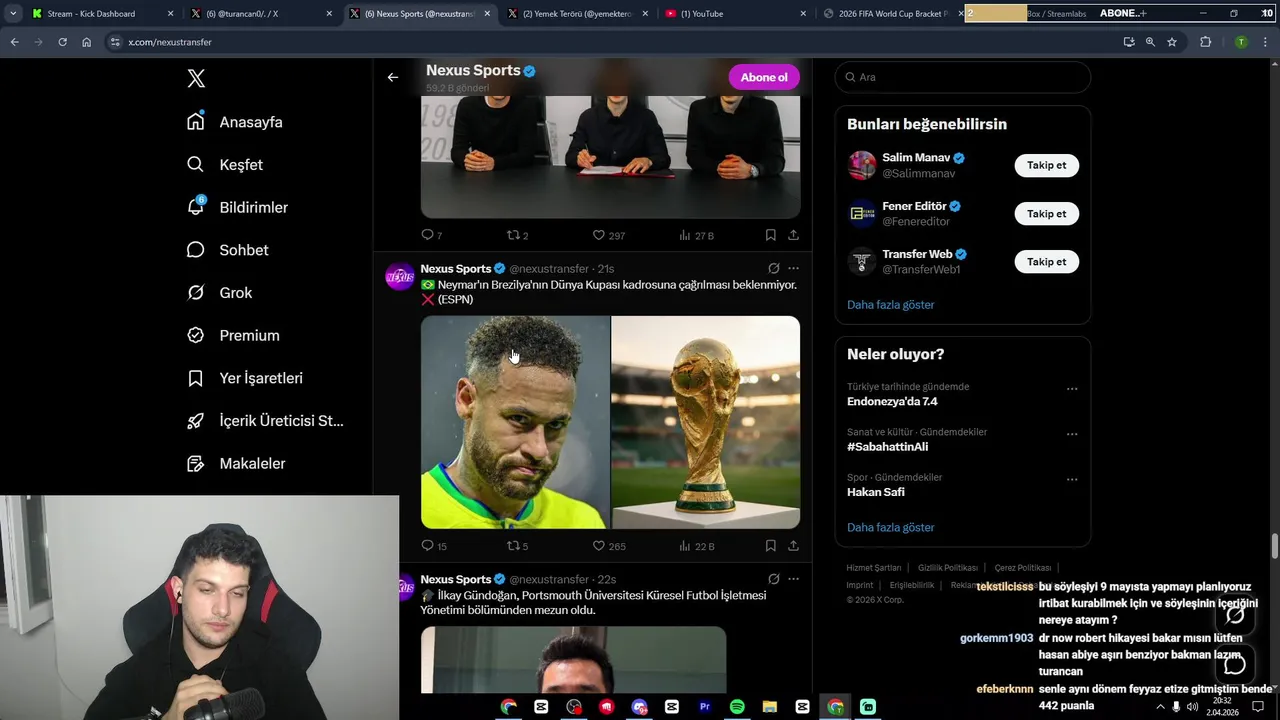Open the Hakan Safi trend
This screenshot has width=1280, height=720.
[x=876, y=492]
